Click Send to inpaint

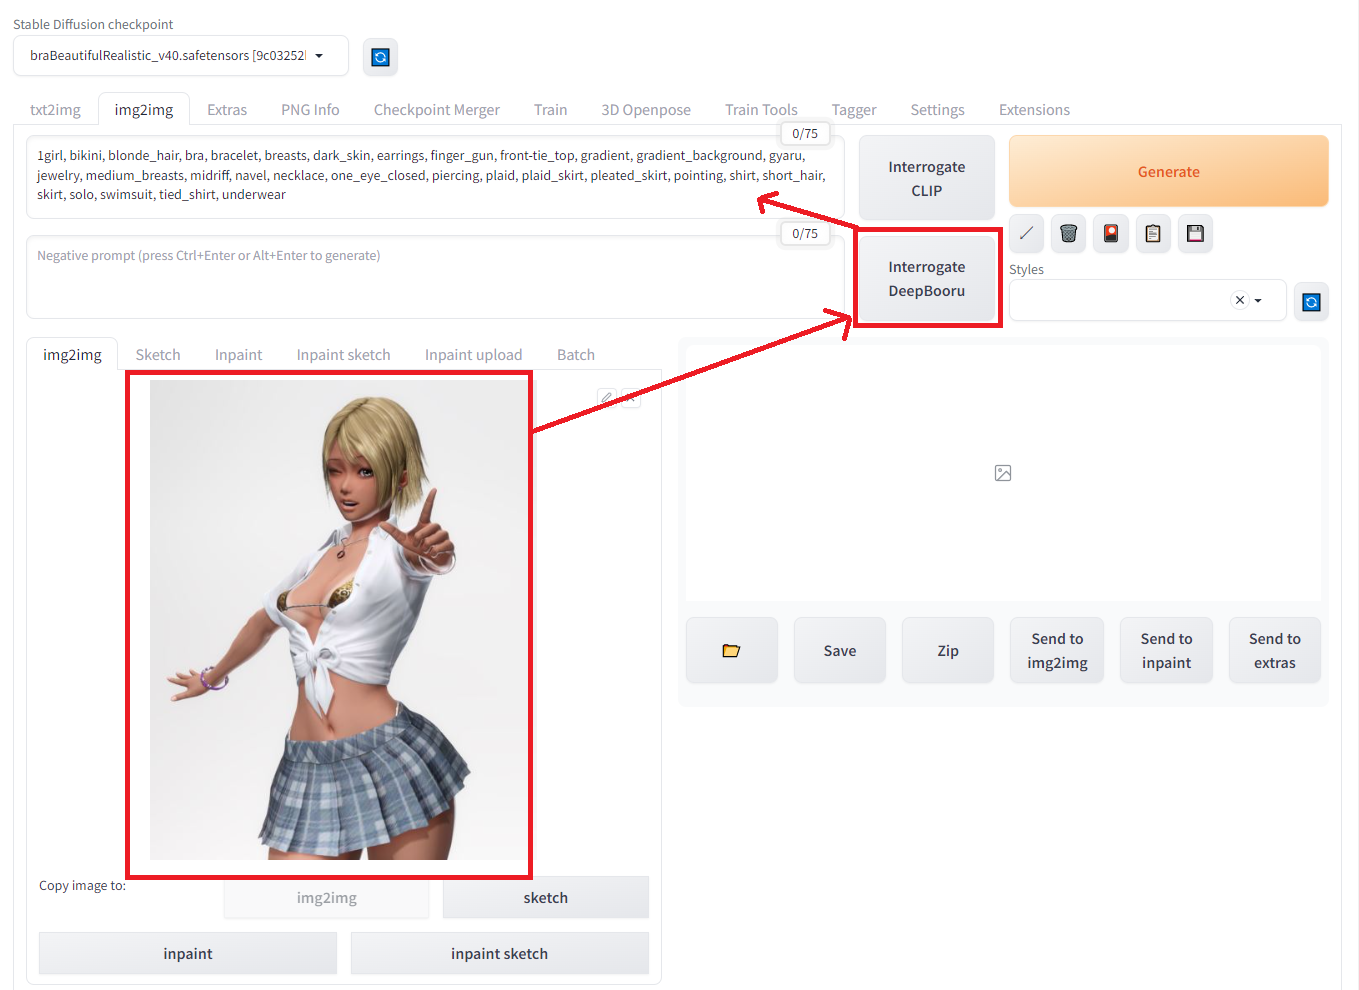1166,651
